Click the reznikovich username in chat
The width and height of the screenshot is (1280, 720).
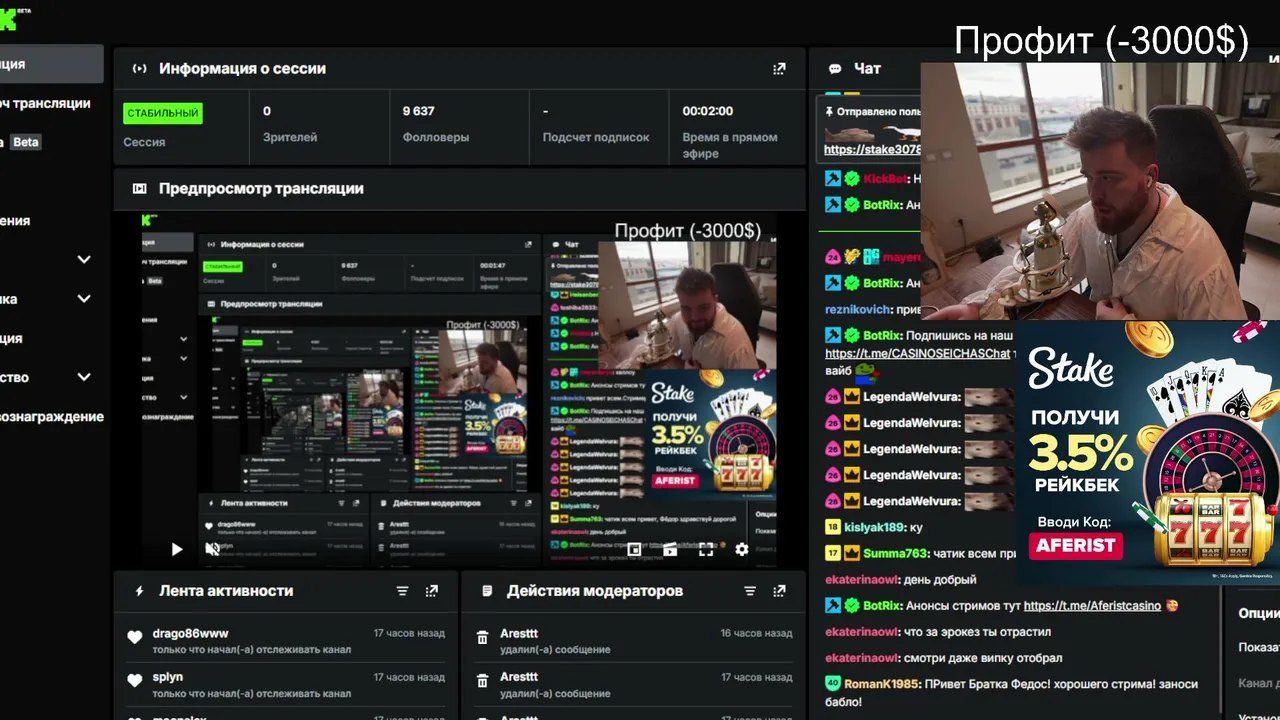click(859, 309)
